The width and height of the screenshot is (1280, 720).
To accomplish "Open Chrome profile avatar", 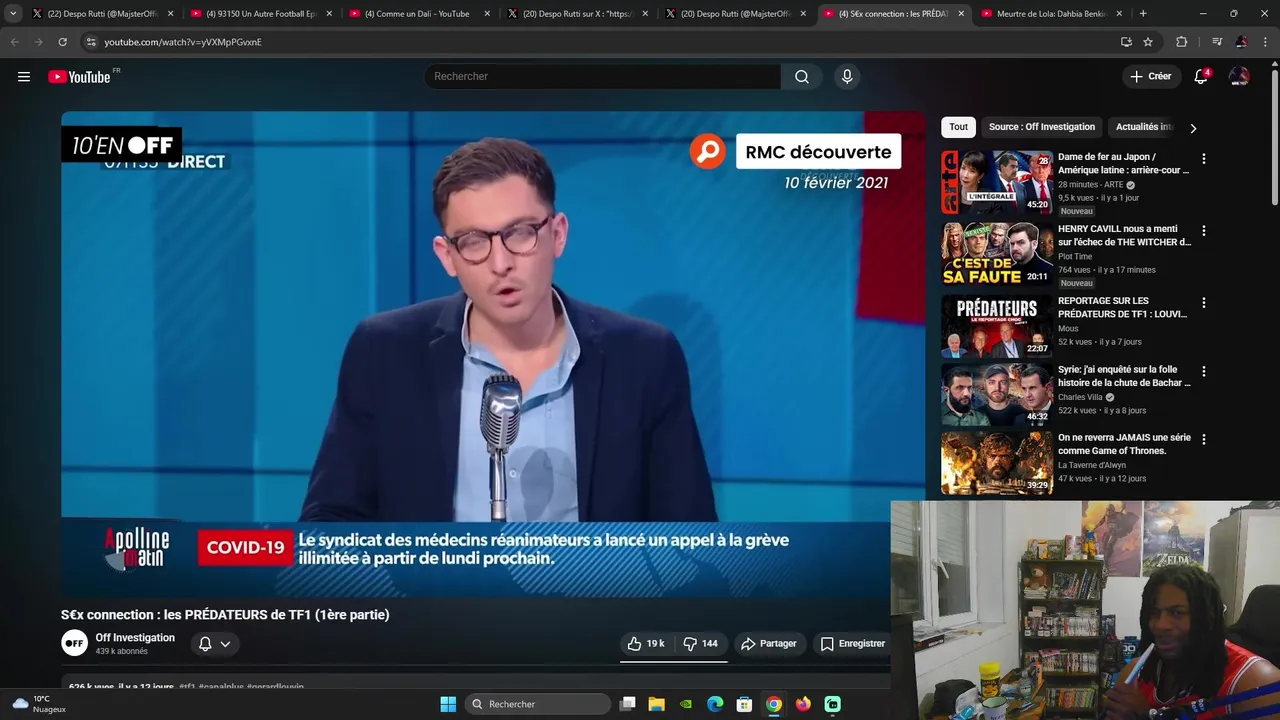I will 1241,42.
